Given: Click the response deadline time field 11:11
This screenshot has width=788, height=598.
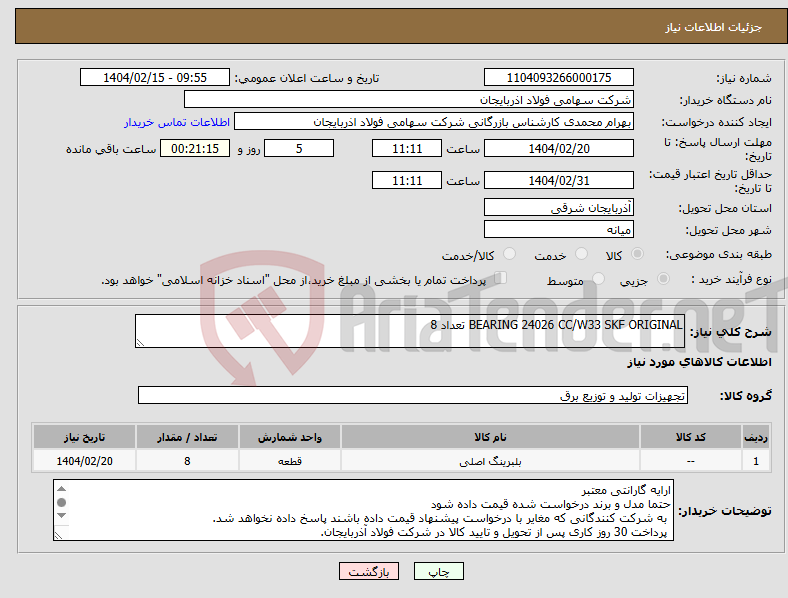Looking at the screenshot, I should tap(407, 148).
